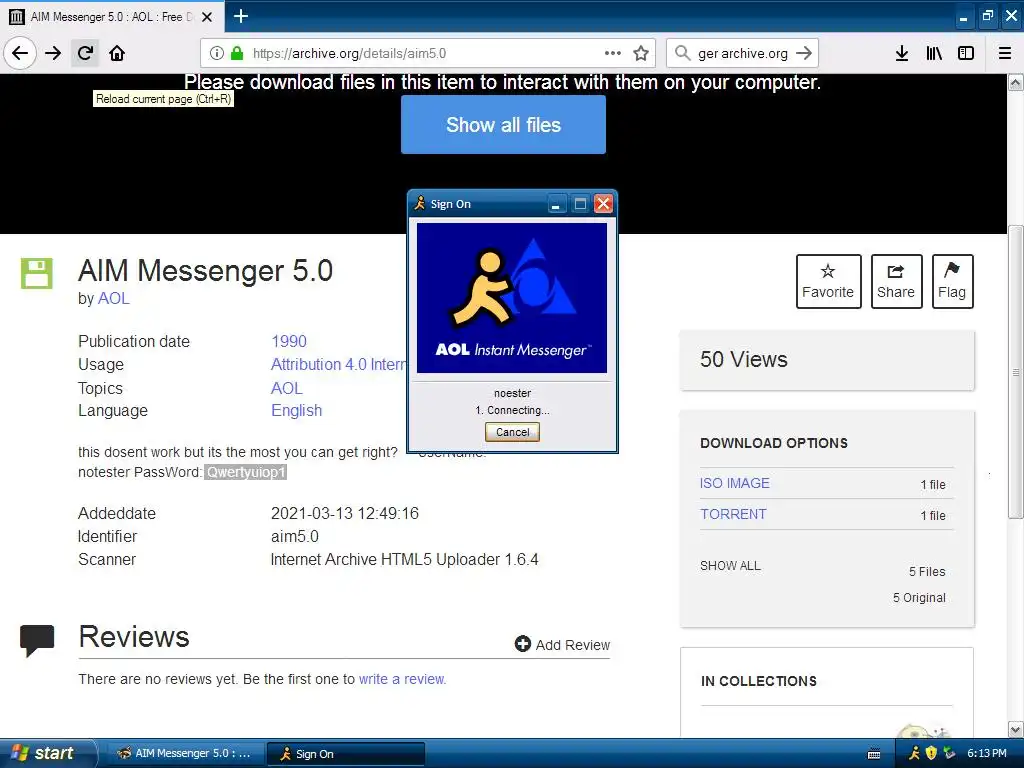Click the green secure padlock icon
Image resolution: width=1024 pixels, height=768 pixels.
point(237,54)
